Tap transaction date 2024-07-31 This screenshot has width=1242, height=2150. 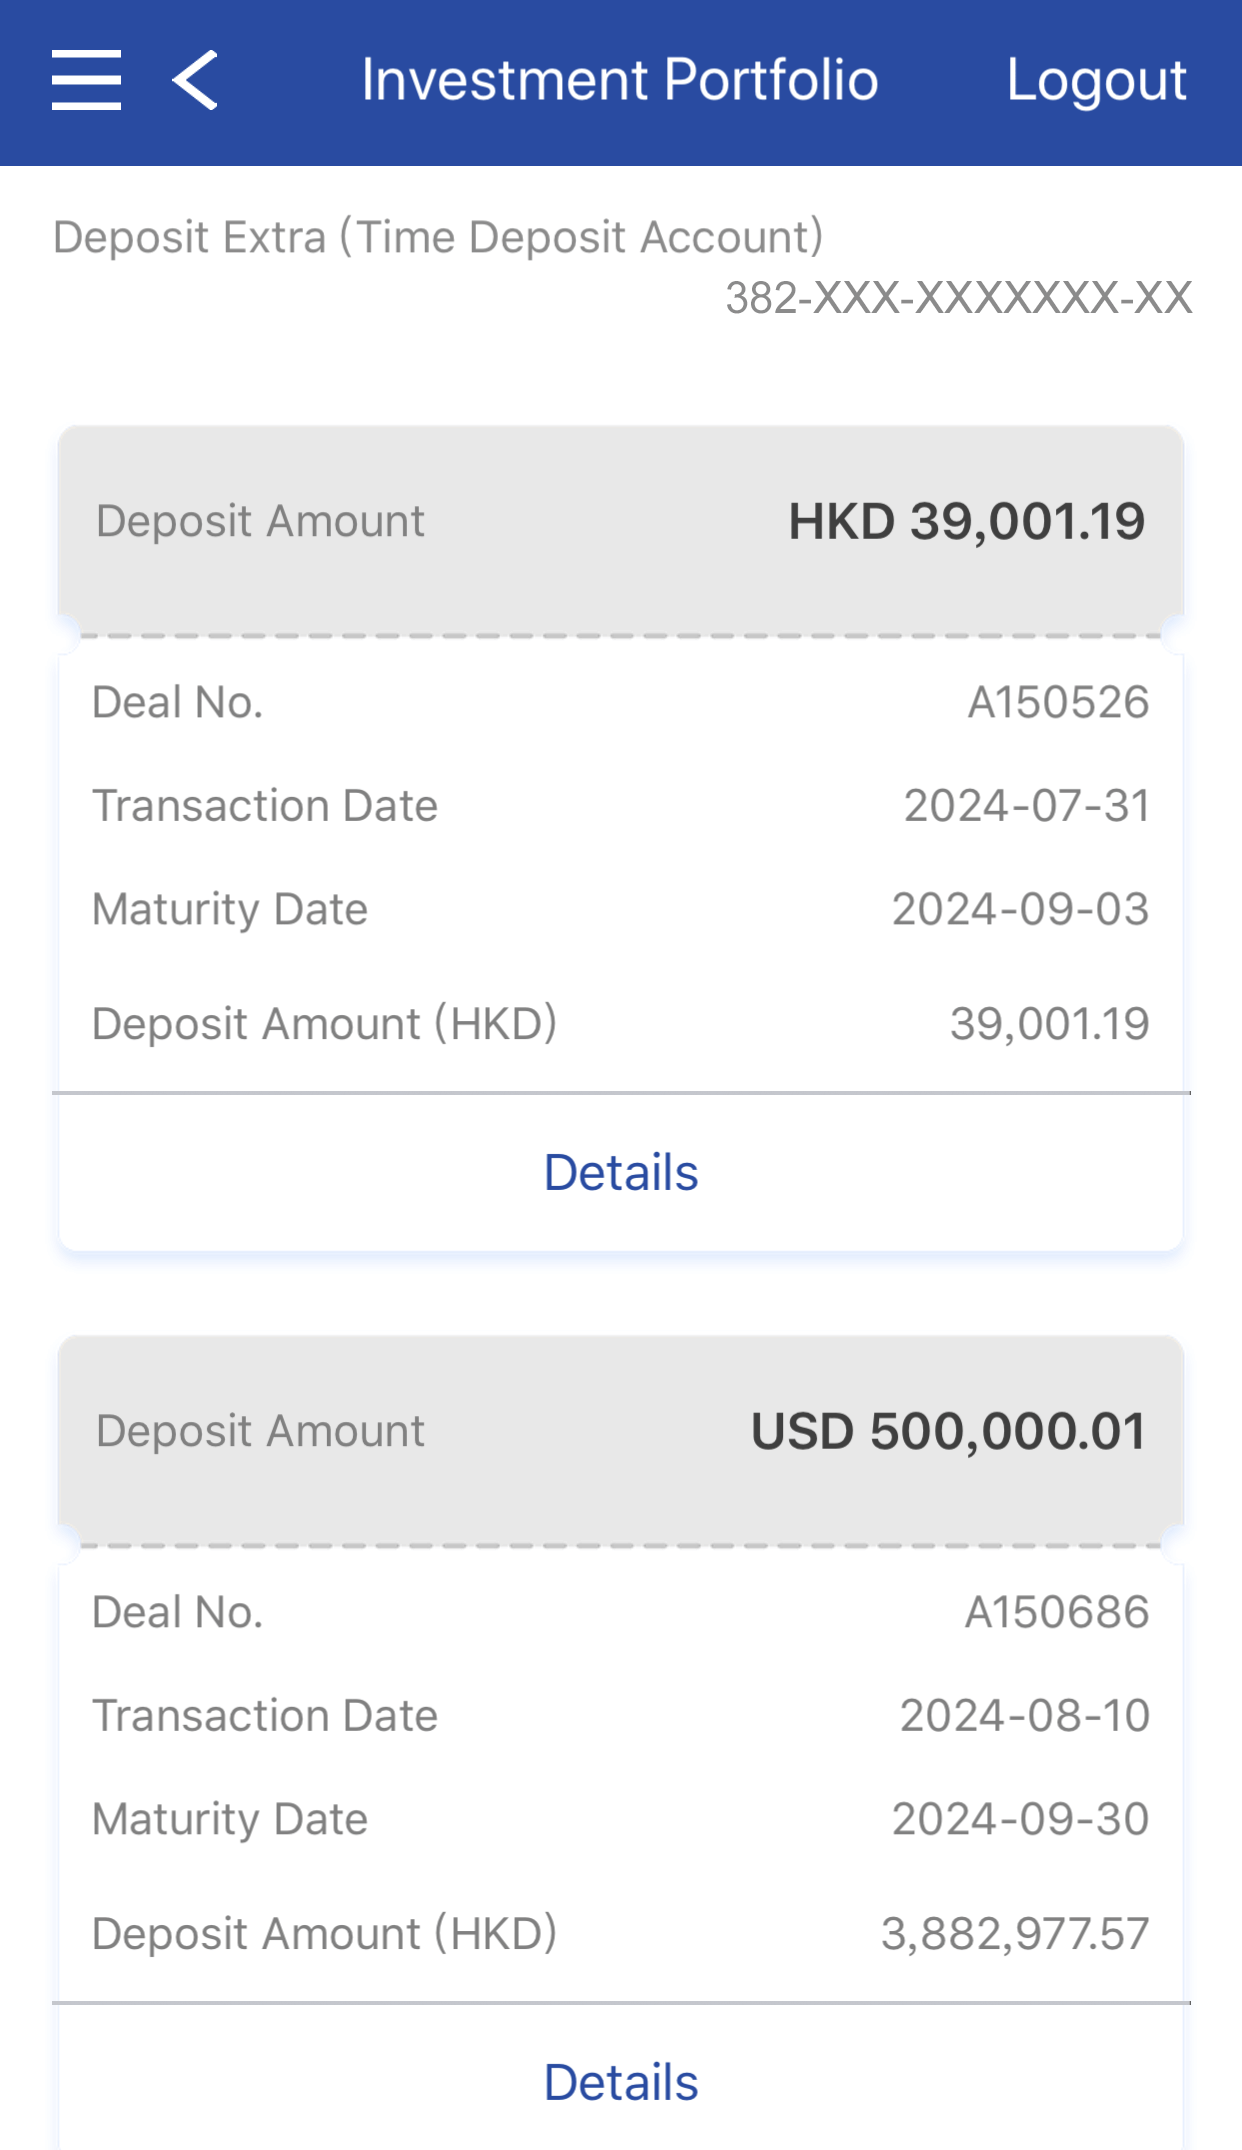[x=1026, y=806]
